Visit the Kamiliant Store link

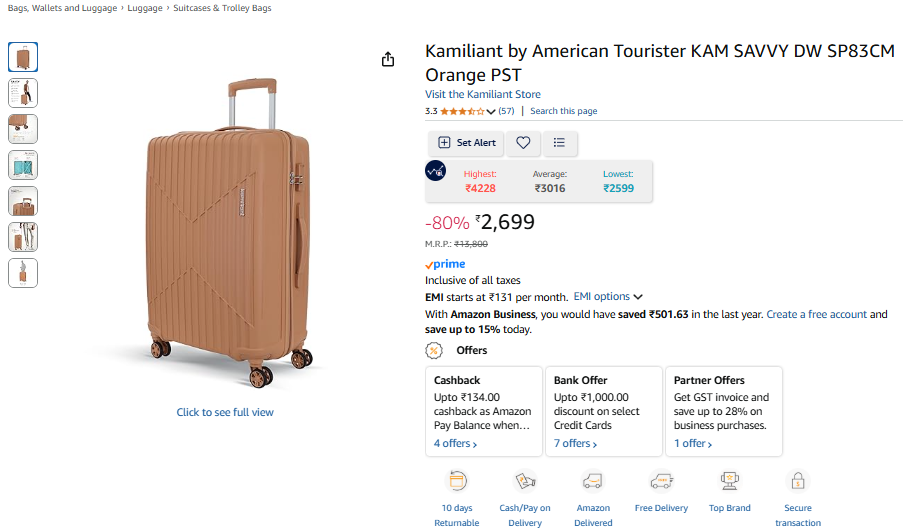tap(483, 94)
